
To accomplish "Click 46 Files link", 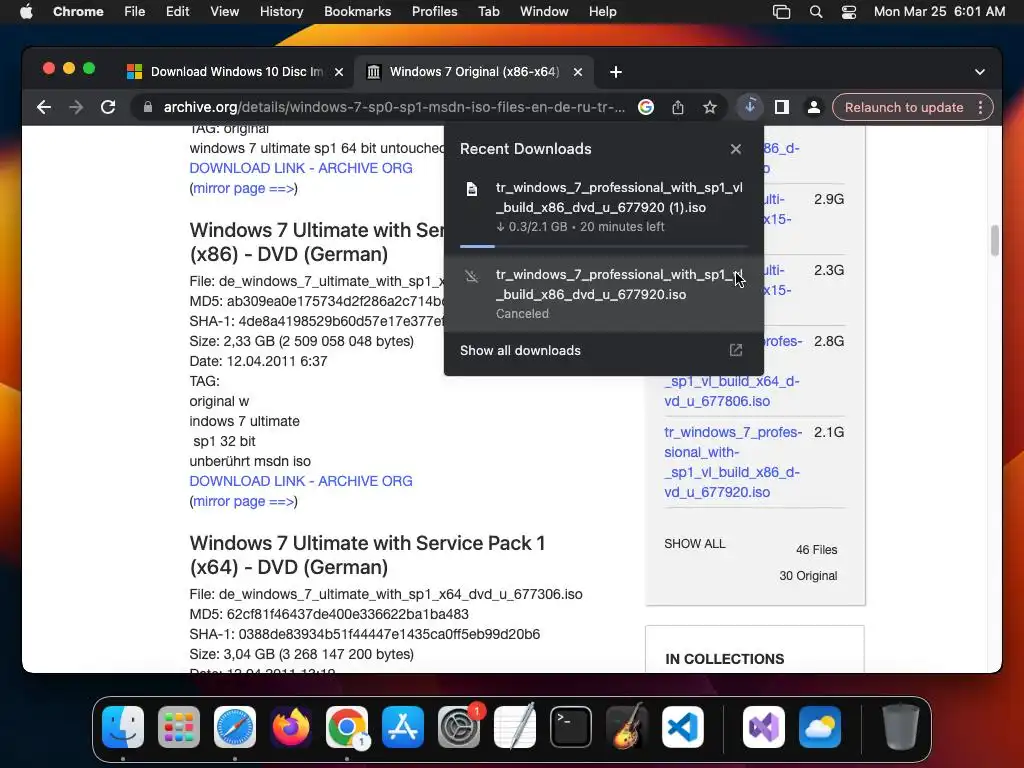I will (816, 550).
